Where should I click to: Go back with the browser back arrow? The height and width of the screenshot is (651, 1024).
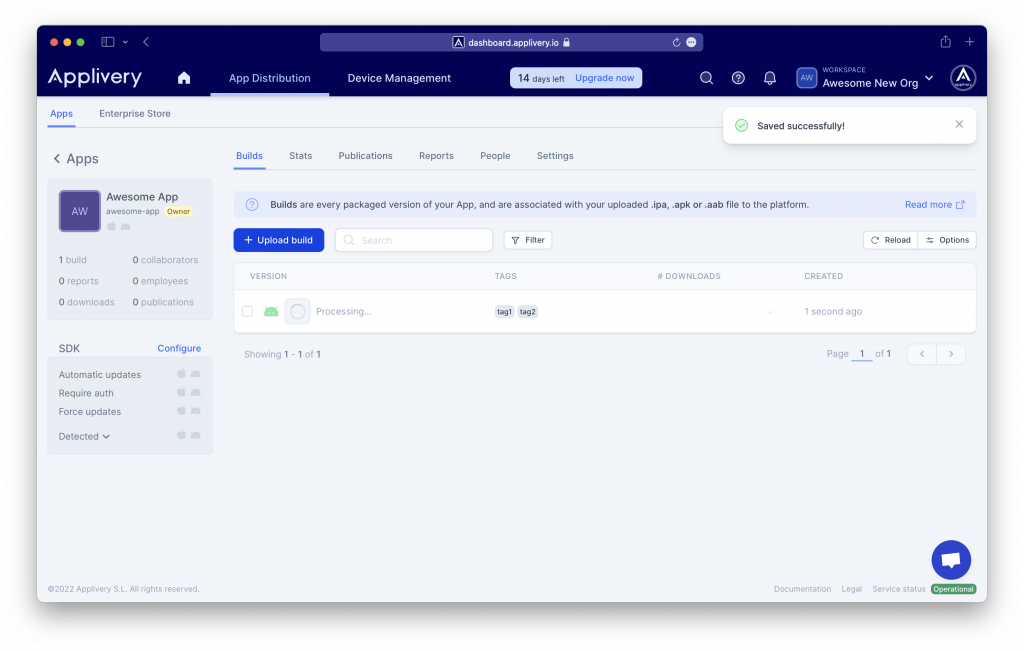146,42
